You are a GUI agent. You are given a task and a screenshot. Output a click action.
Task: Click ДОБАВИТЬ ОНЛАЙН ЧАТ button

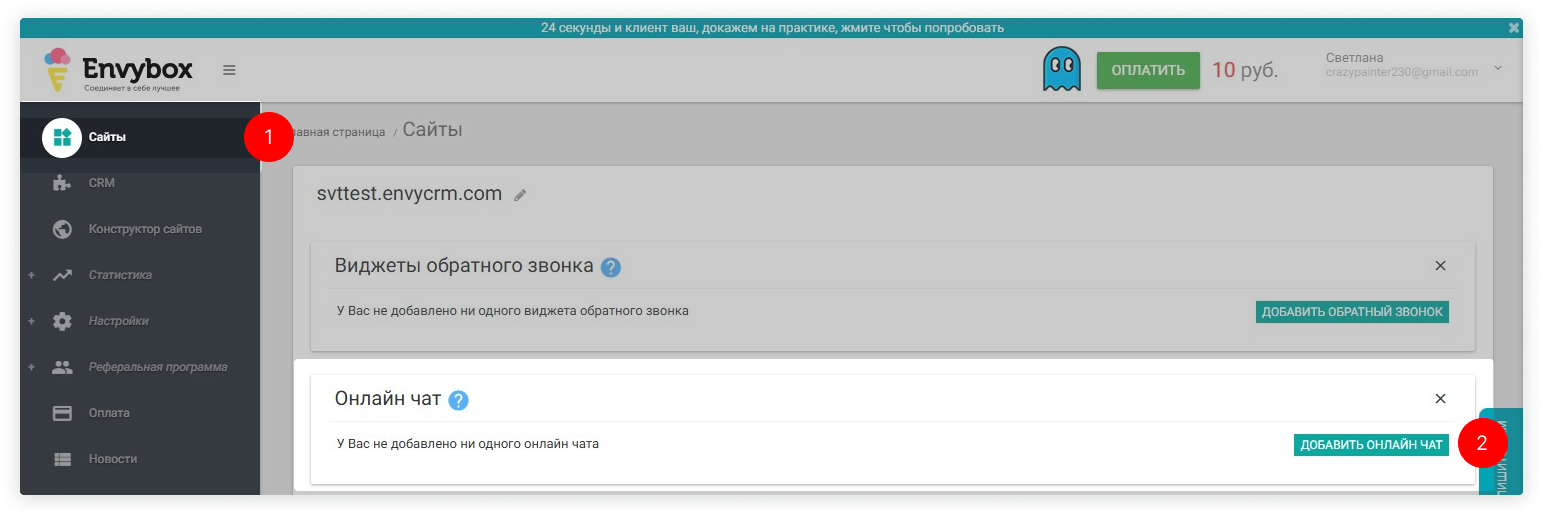click(x=1371, y=445)
